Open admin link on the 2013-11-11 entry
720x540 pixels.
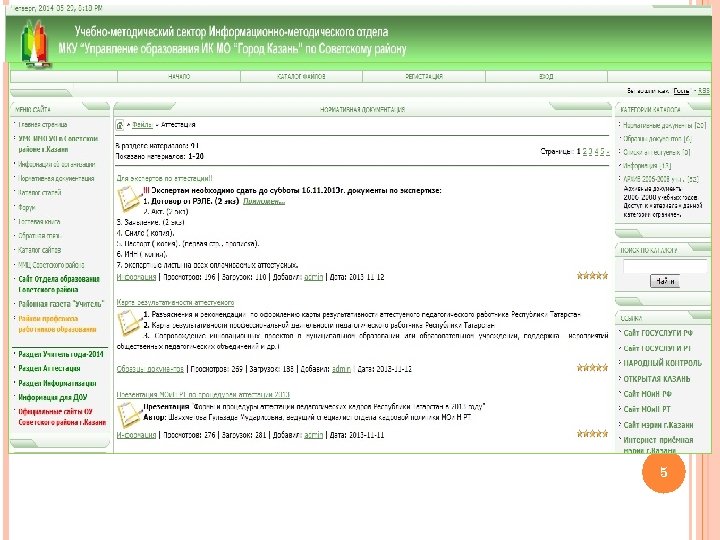click(x=314, y=435)
